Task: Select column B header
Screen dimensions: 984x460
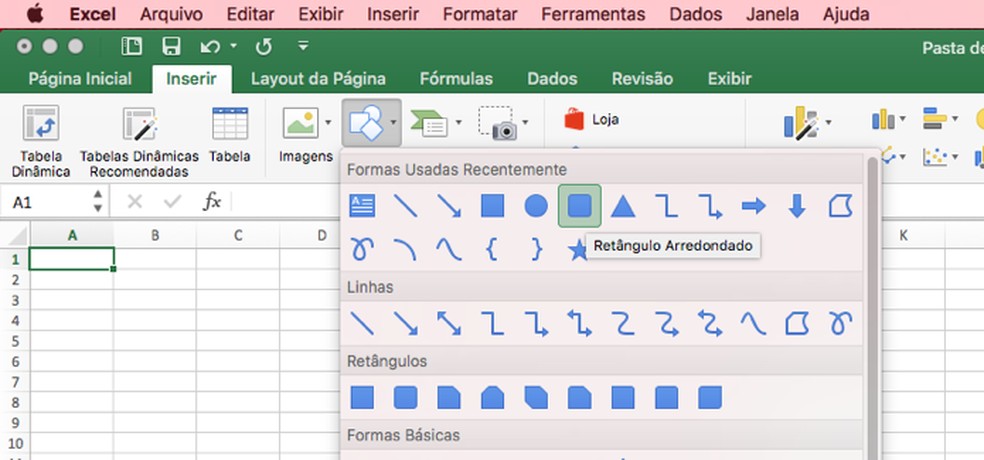Action: (154, 235)
